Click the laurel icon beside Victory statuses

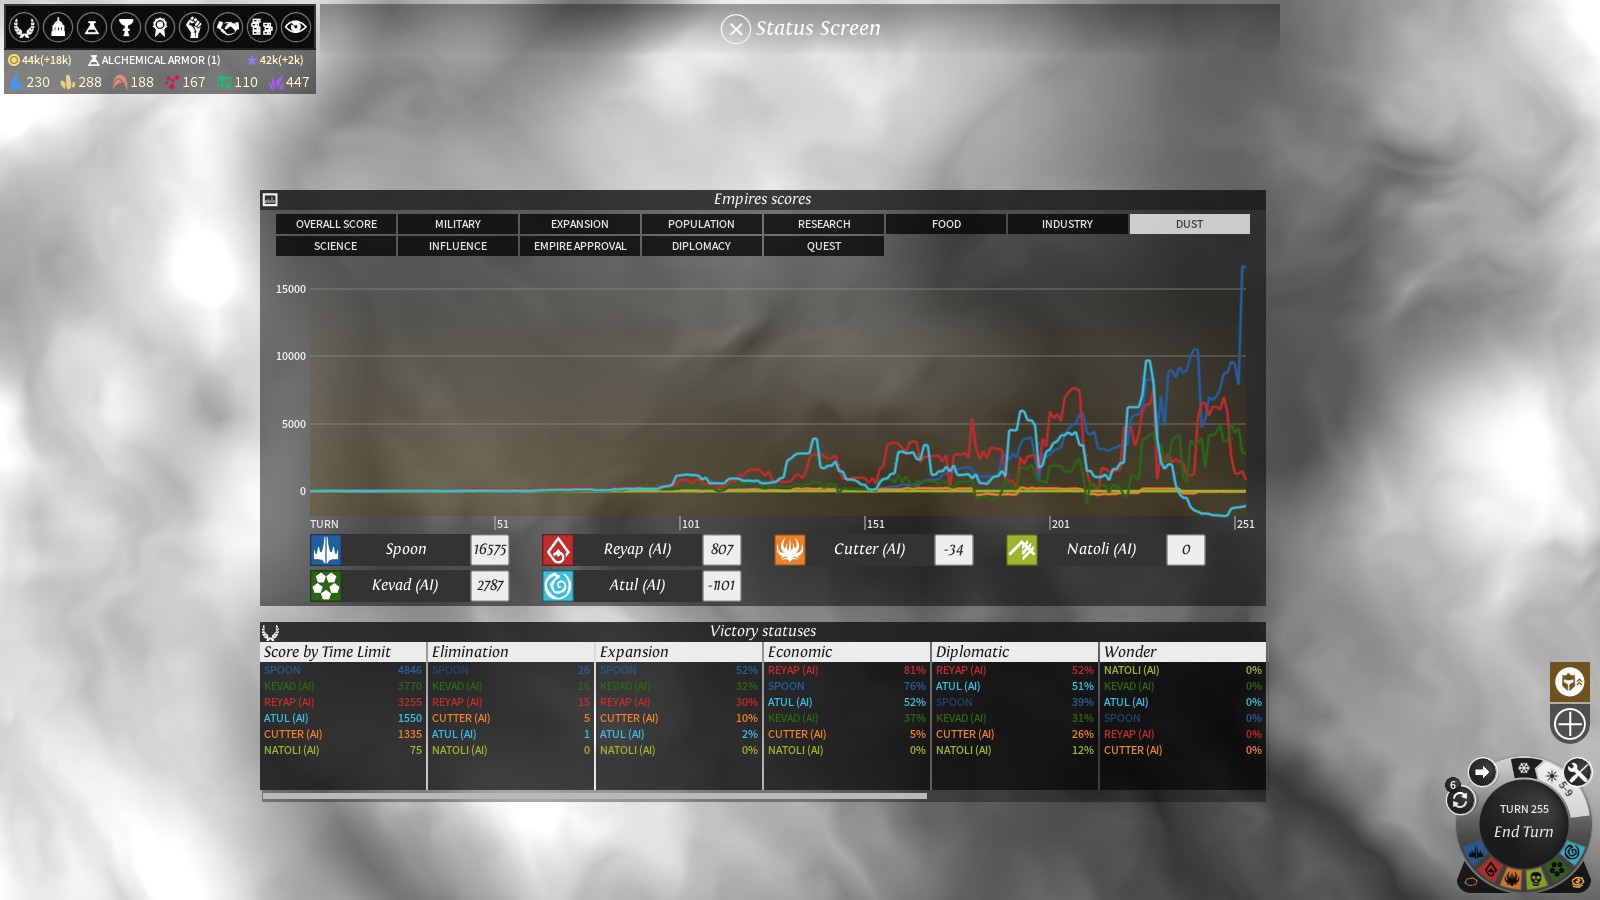[x=270, y=632]
